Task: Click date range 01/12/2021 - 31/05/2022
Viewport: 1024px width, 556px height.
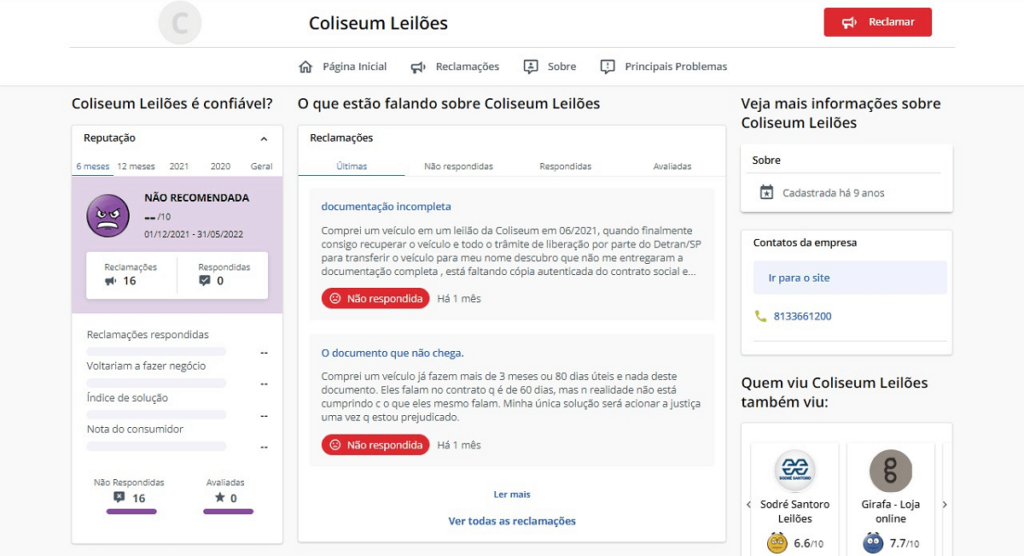Action: tap(193, 235)
